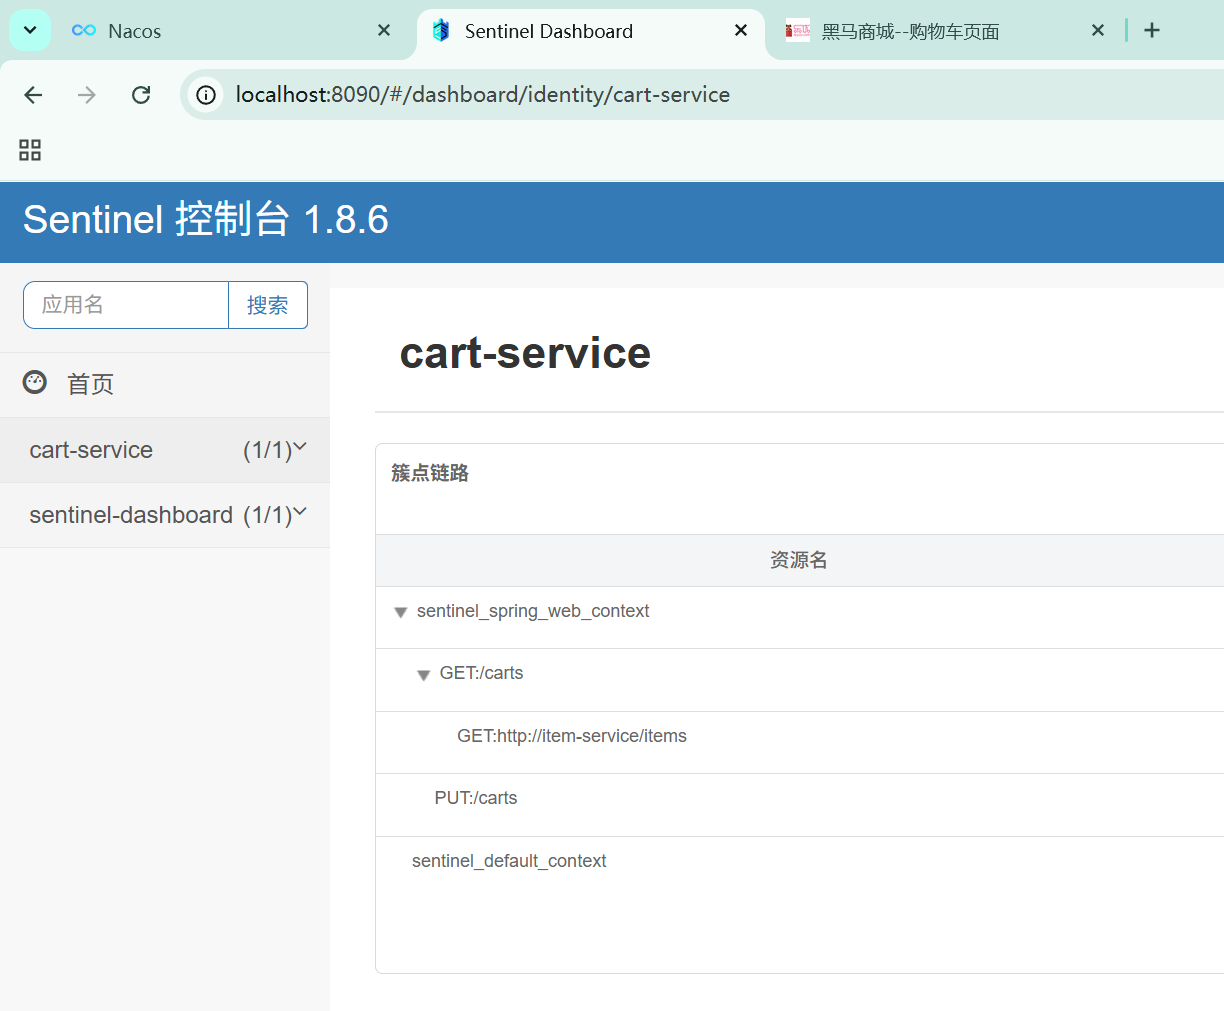Select sentinel_spring_web_context row text
Image resolution: width=1224 pixels, height=1011 pixels.
click(x=533, y=611)
